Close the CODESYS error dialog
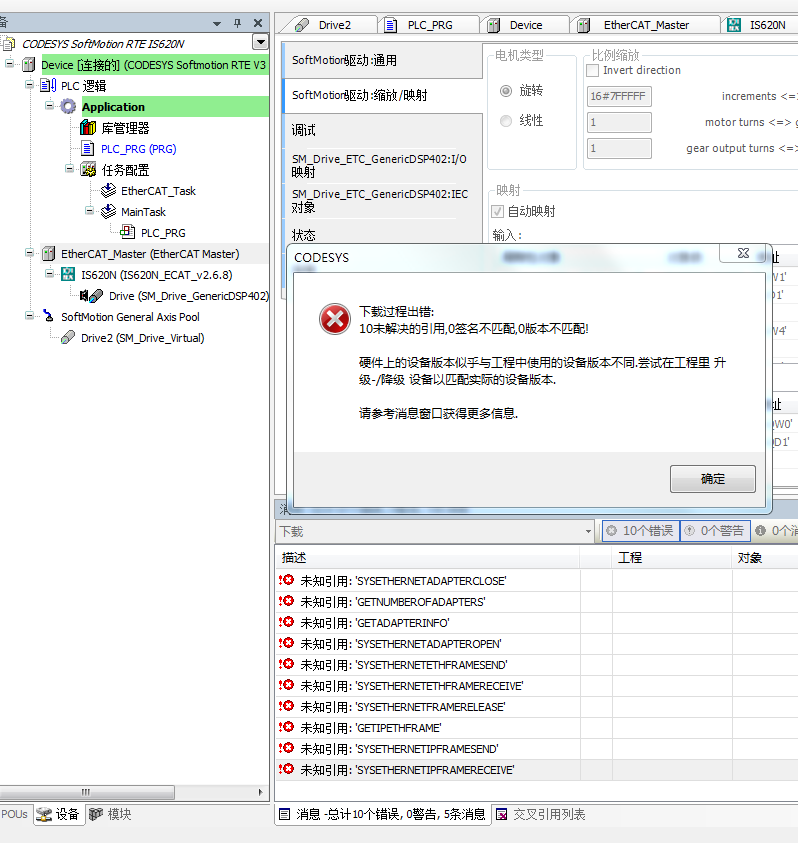798x843 pixels. point(744,254)
